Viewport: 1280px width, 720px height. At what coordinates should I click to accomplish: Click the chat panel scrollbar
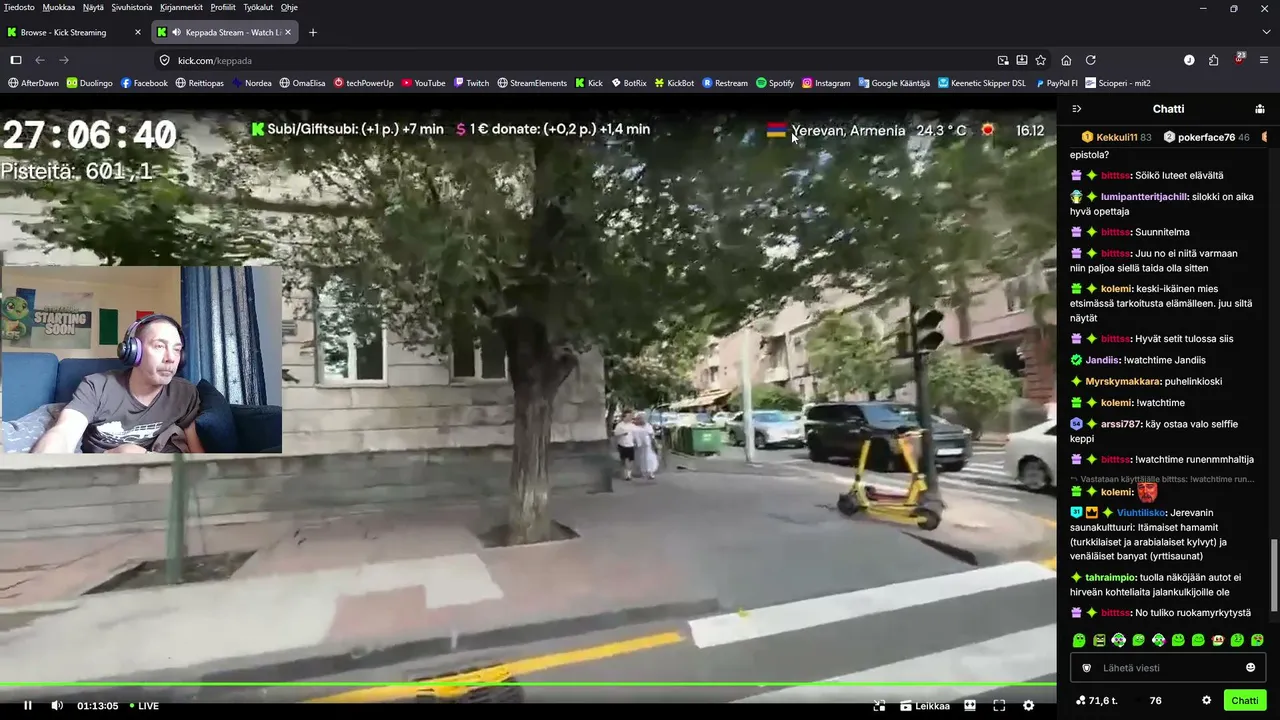1274,574
